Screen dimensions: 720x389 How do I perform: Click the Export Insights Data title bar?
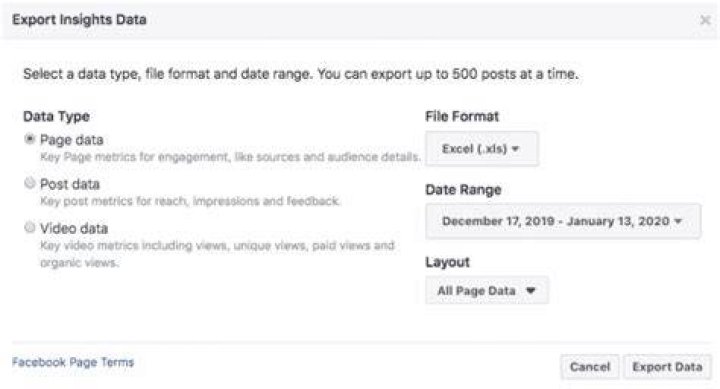(x=360, y=20)
